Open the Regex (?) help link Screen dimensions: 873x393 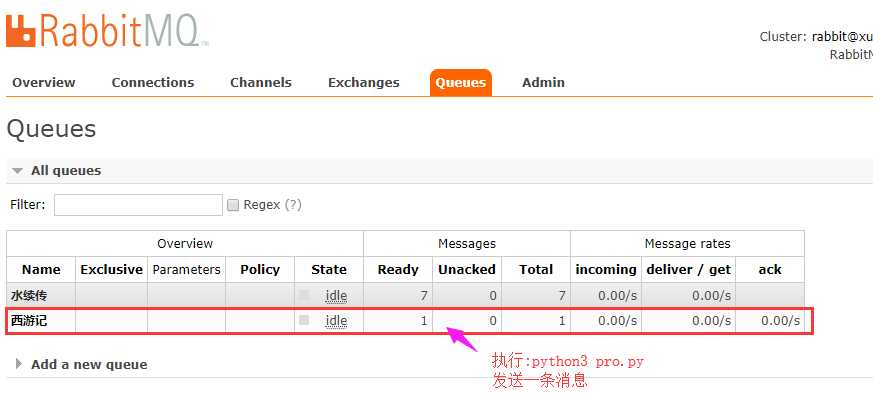pos(293,204)
